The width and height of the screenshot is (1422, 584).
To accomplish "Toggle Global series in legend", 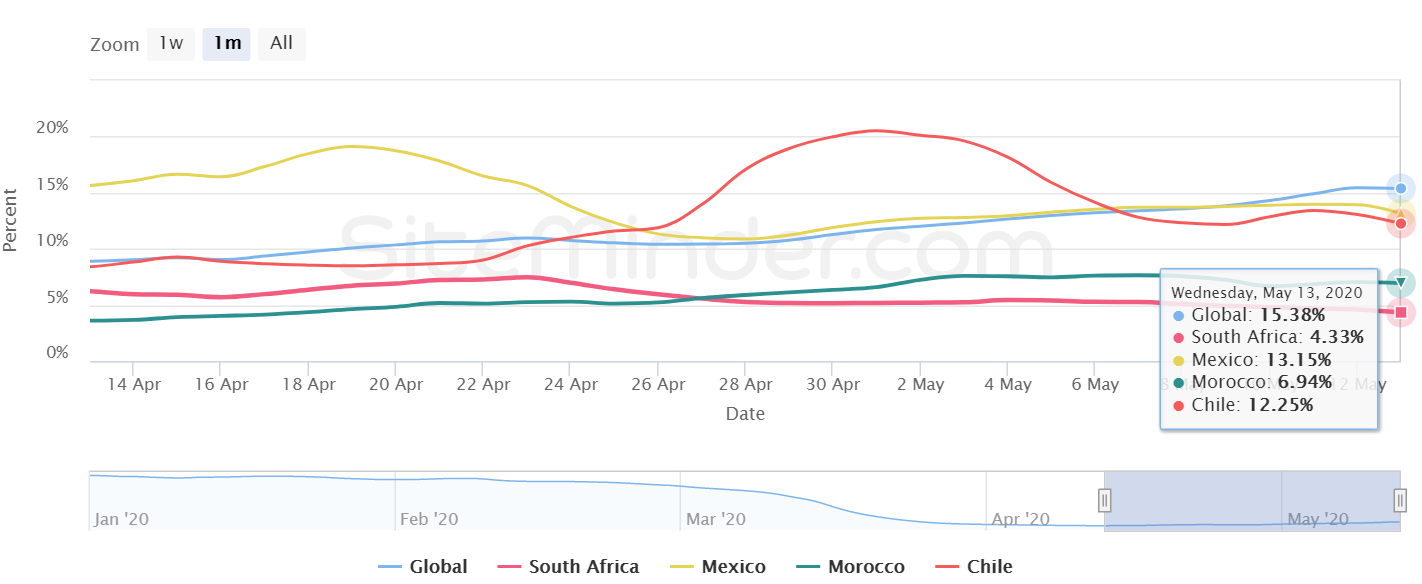I will tap(423, 566).
